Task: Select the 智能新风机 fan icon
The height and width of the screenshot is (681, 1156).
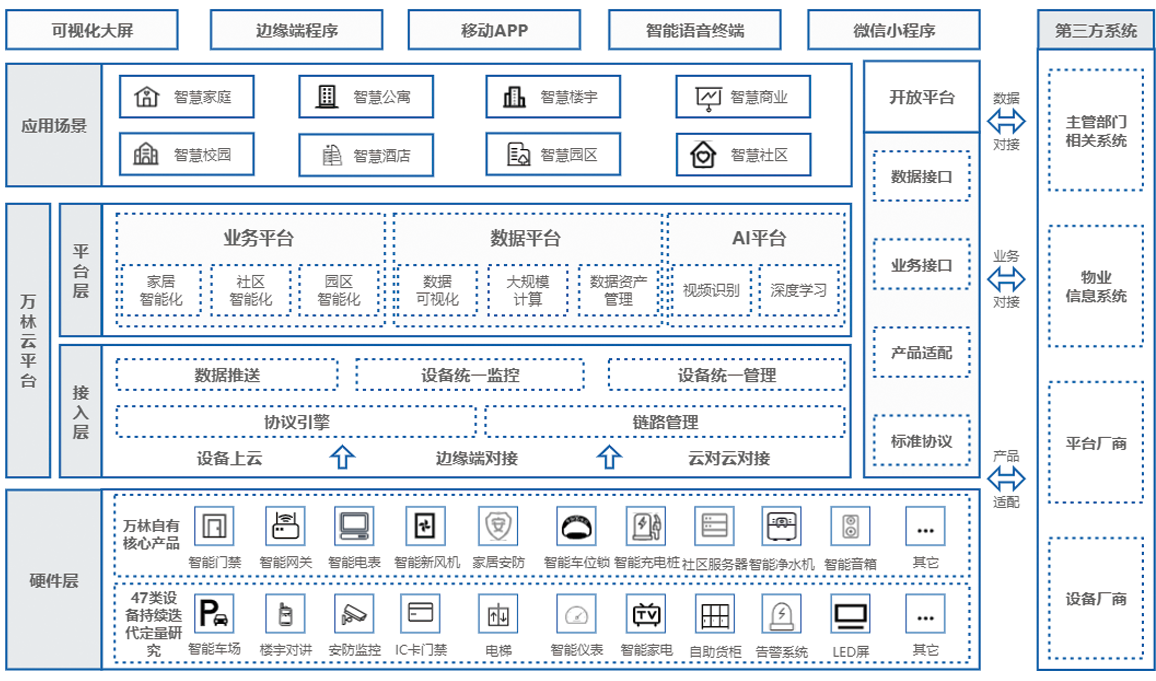Action: (x=426, y=527)
